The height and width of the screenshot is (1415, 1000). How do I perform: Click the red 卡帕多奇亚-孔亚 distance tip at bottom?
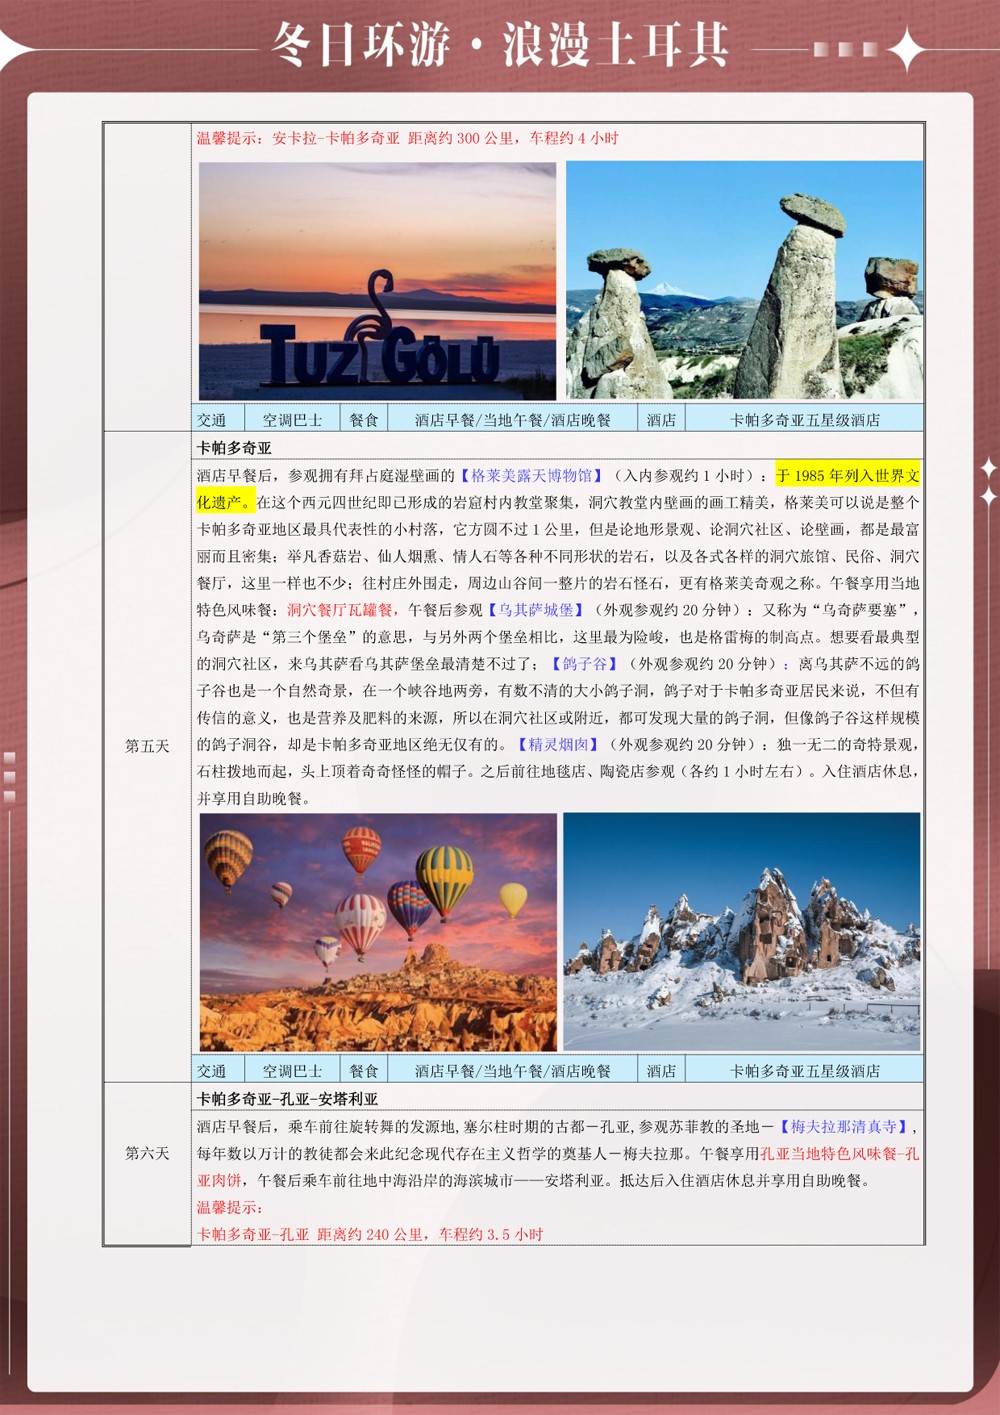coord(369,1235)
